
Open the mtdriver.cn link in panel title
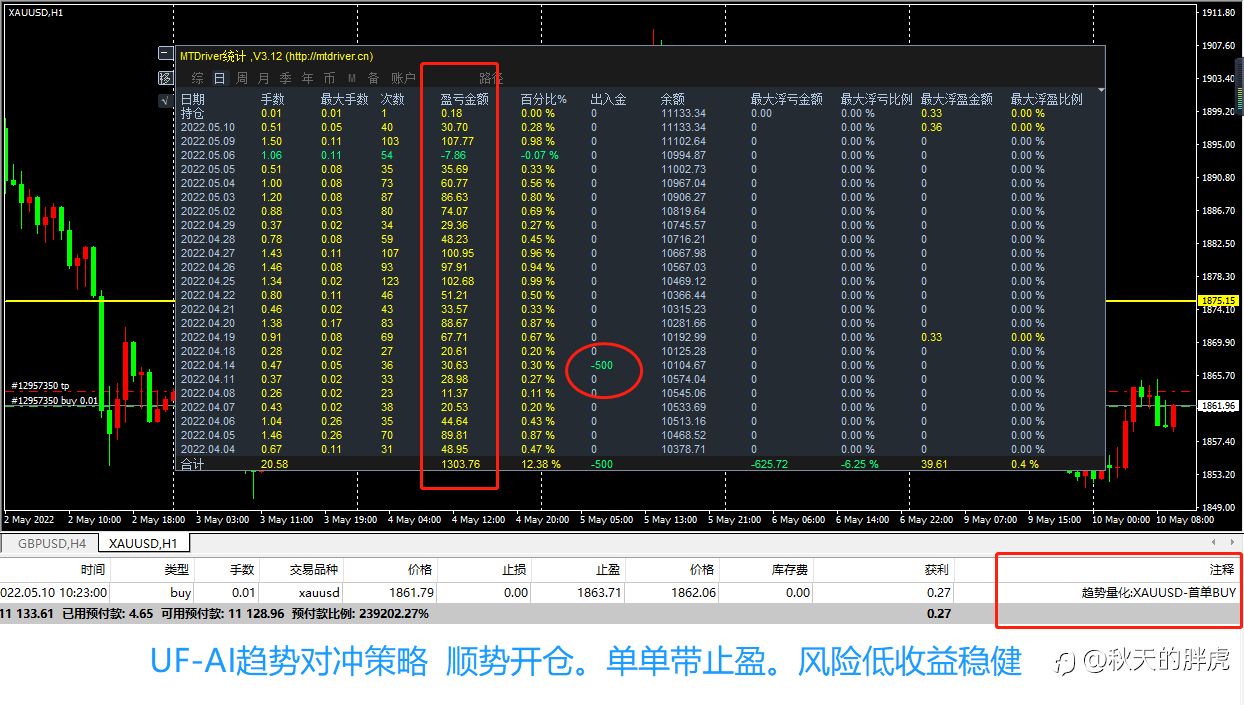click(328, 56)
